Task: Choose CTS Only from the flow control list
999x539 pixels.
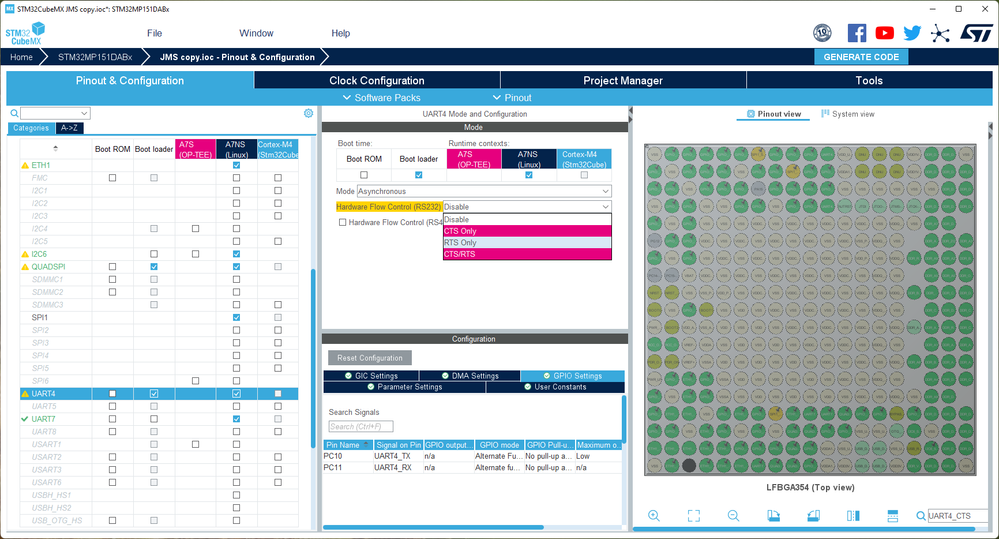Action: coord(527,231)
